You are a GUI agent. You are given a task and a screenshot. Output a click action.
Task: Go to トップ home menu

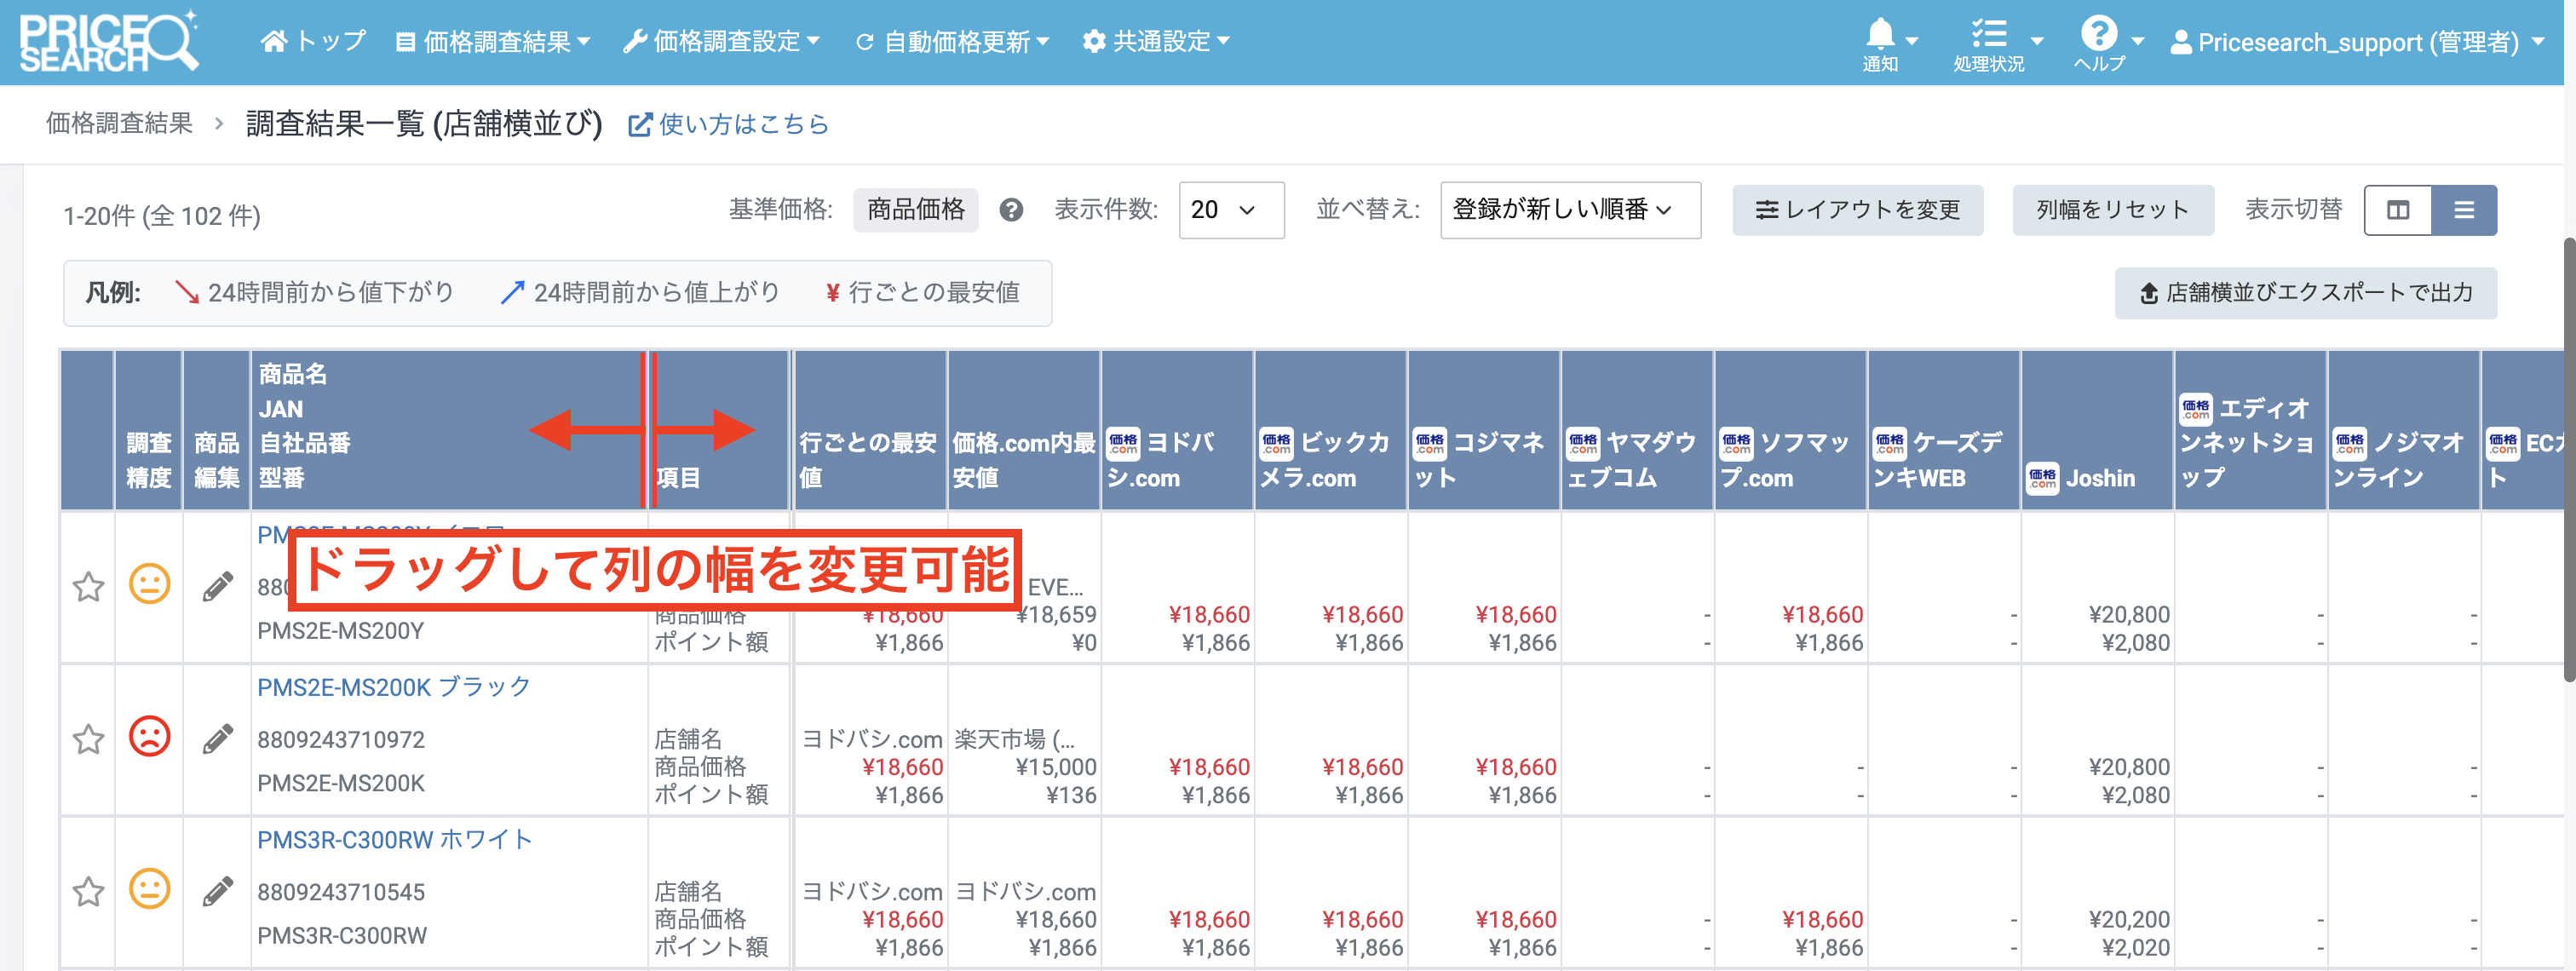coord(313,42)
